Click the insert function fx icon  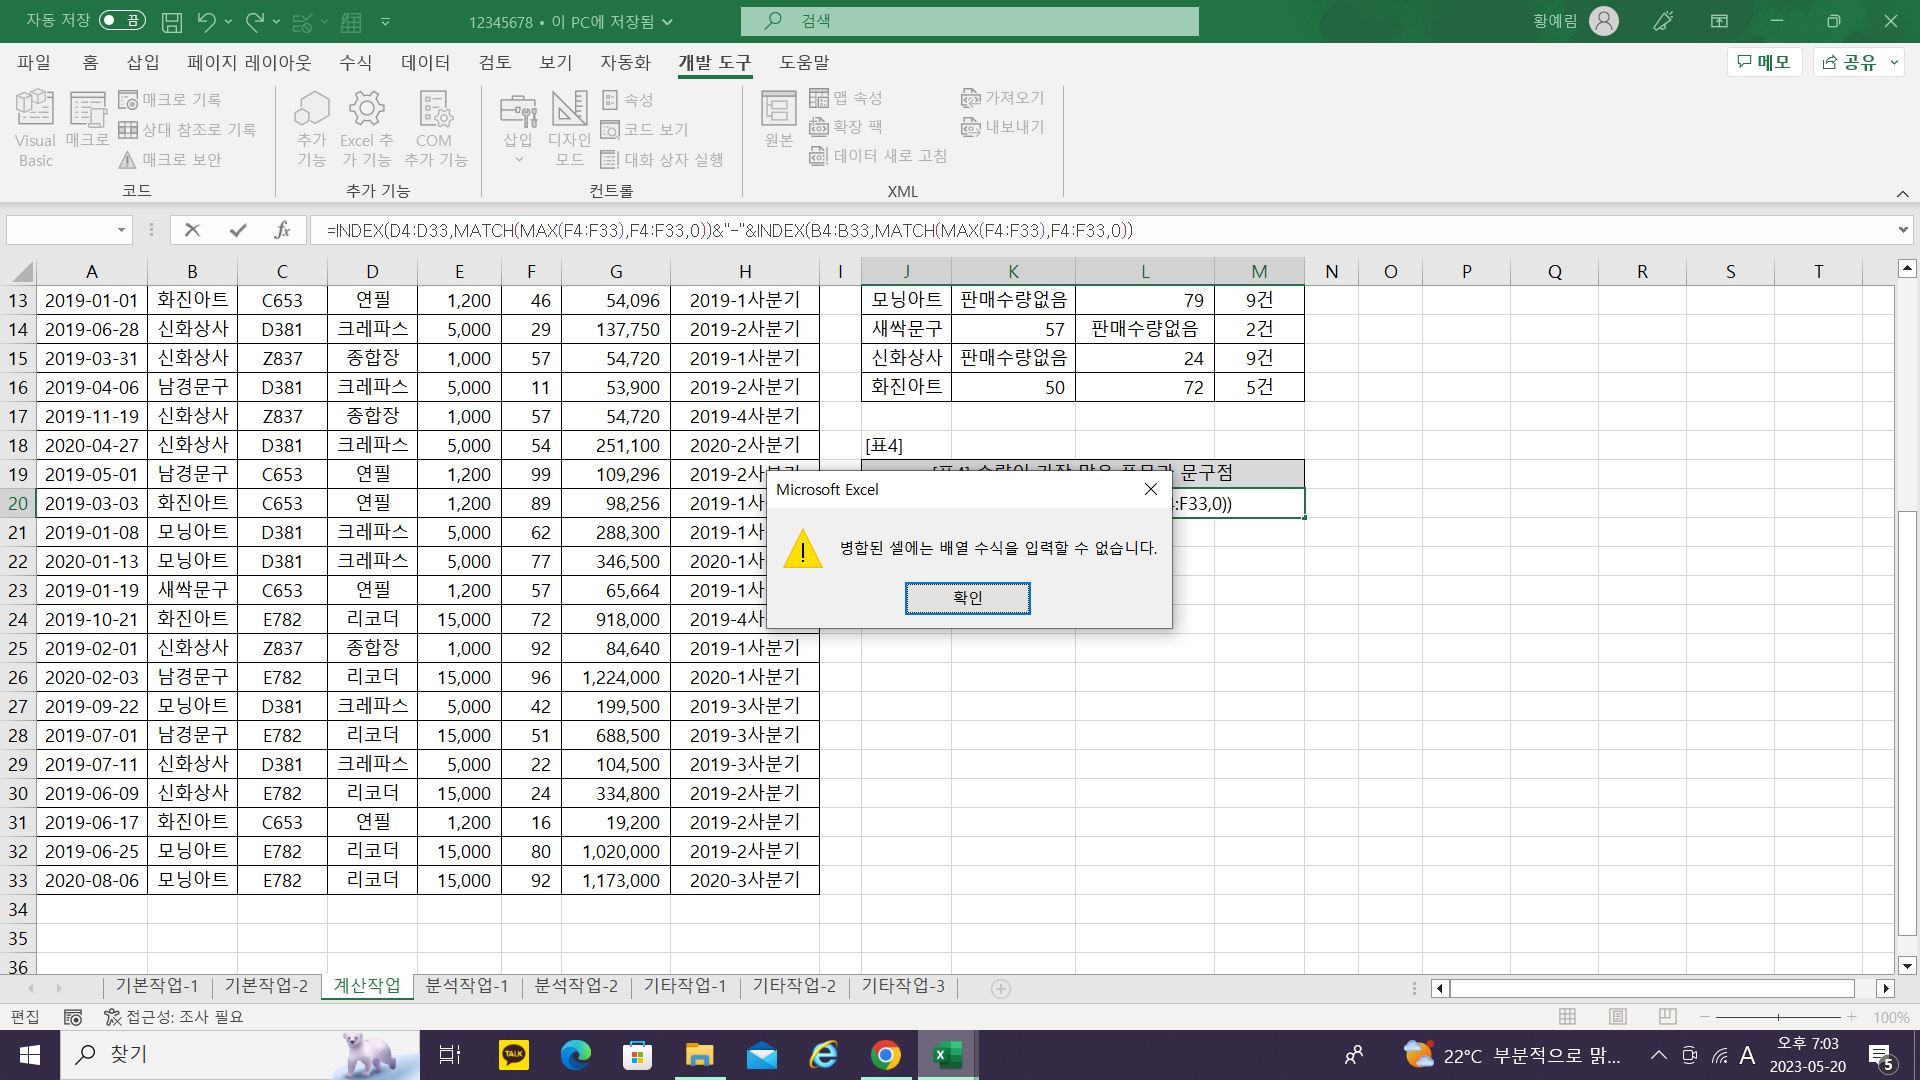pos(282,230)
